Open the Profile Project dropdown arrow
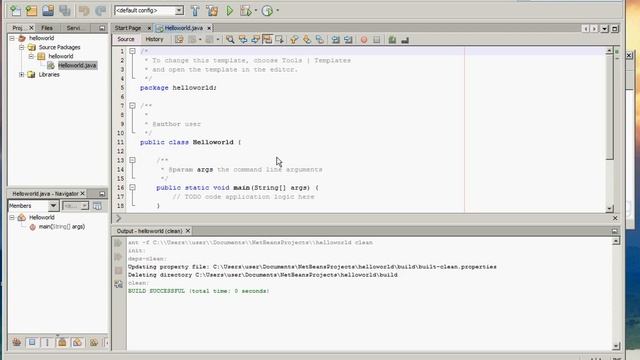 click(278, 11)
